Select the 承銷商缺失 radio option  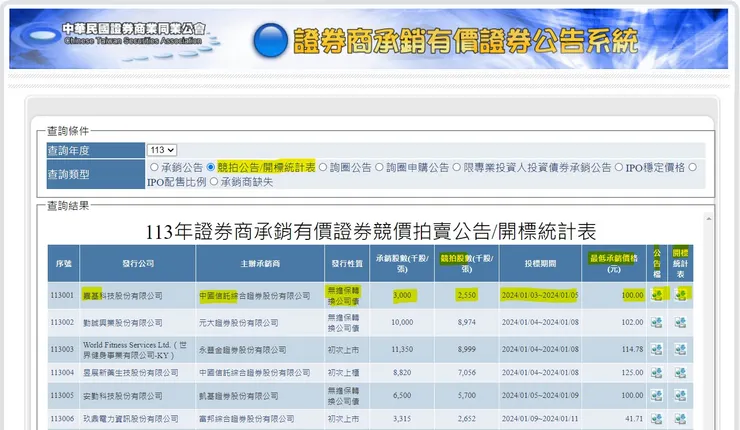coord(214,182)
